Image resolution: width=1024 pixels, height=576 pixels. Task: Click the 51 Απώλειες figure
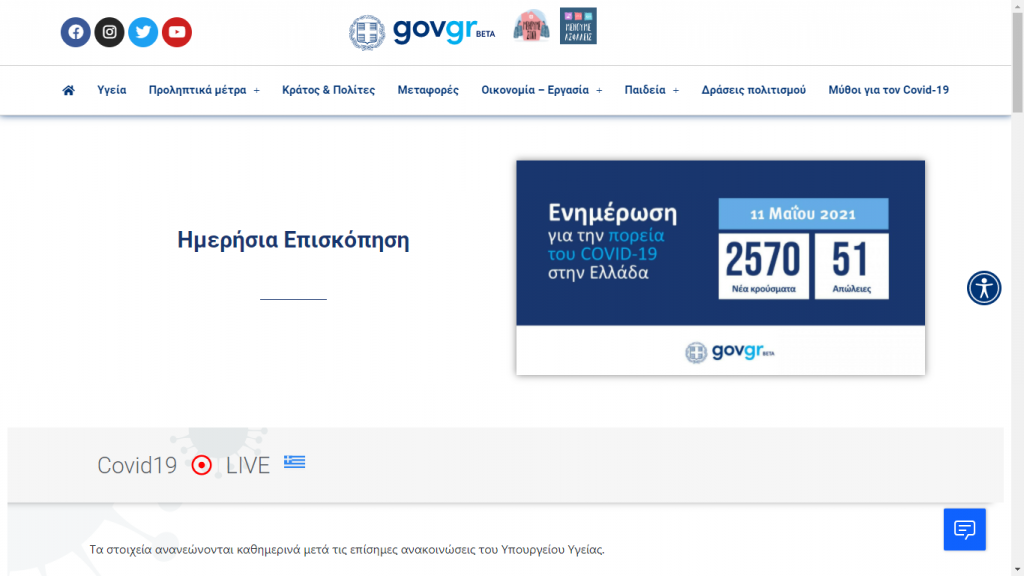pyautogui.click(x=852, y=266)
